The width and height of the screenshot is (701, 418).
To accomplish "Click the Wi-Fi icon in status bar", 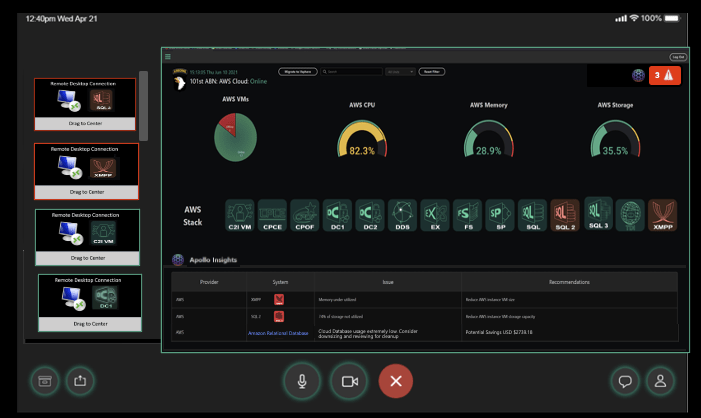I will click(634, 18).
